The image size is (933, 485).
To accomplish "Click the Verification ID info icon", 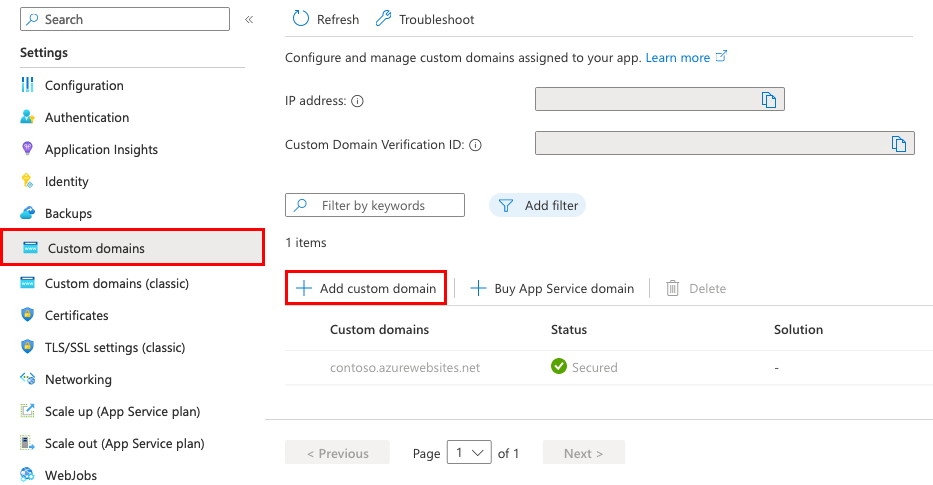I will 475,145.
